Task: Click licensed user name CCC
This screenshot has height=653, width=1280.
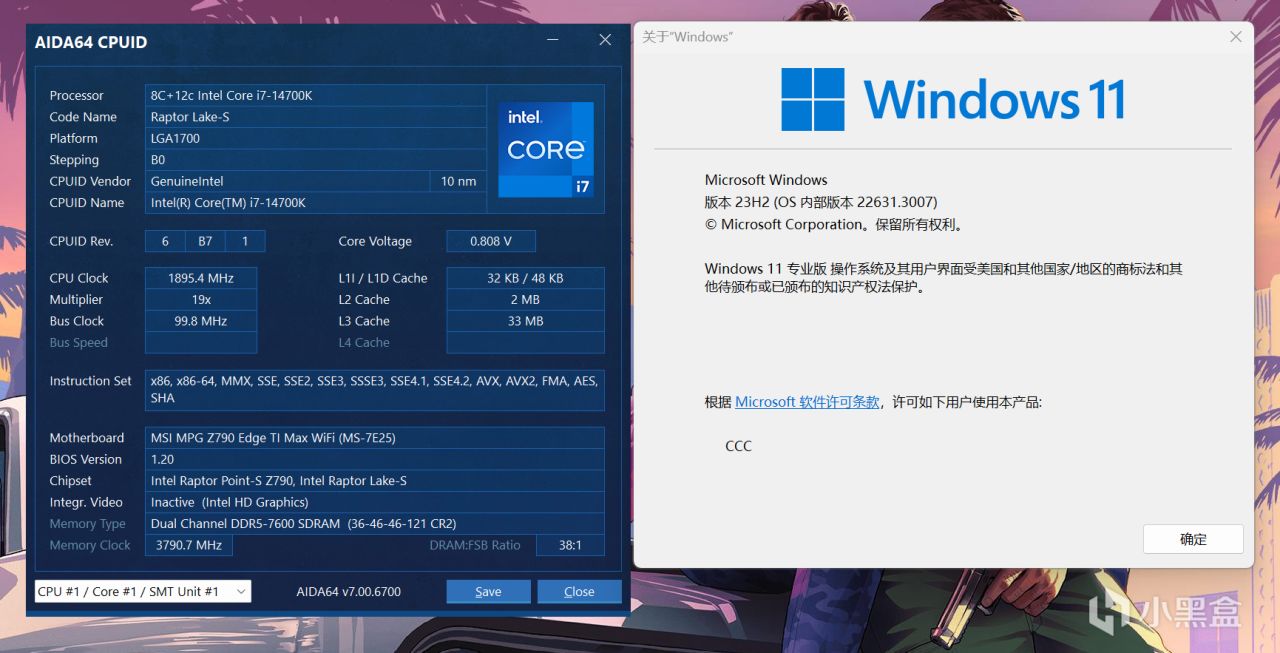Action: tap(738, 446)
